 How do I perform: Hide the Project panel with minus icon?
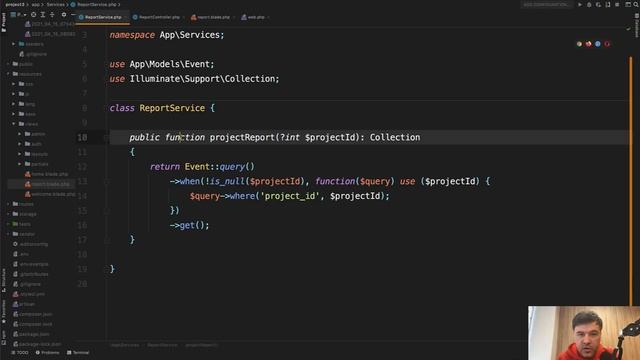click(73, 15)
